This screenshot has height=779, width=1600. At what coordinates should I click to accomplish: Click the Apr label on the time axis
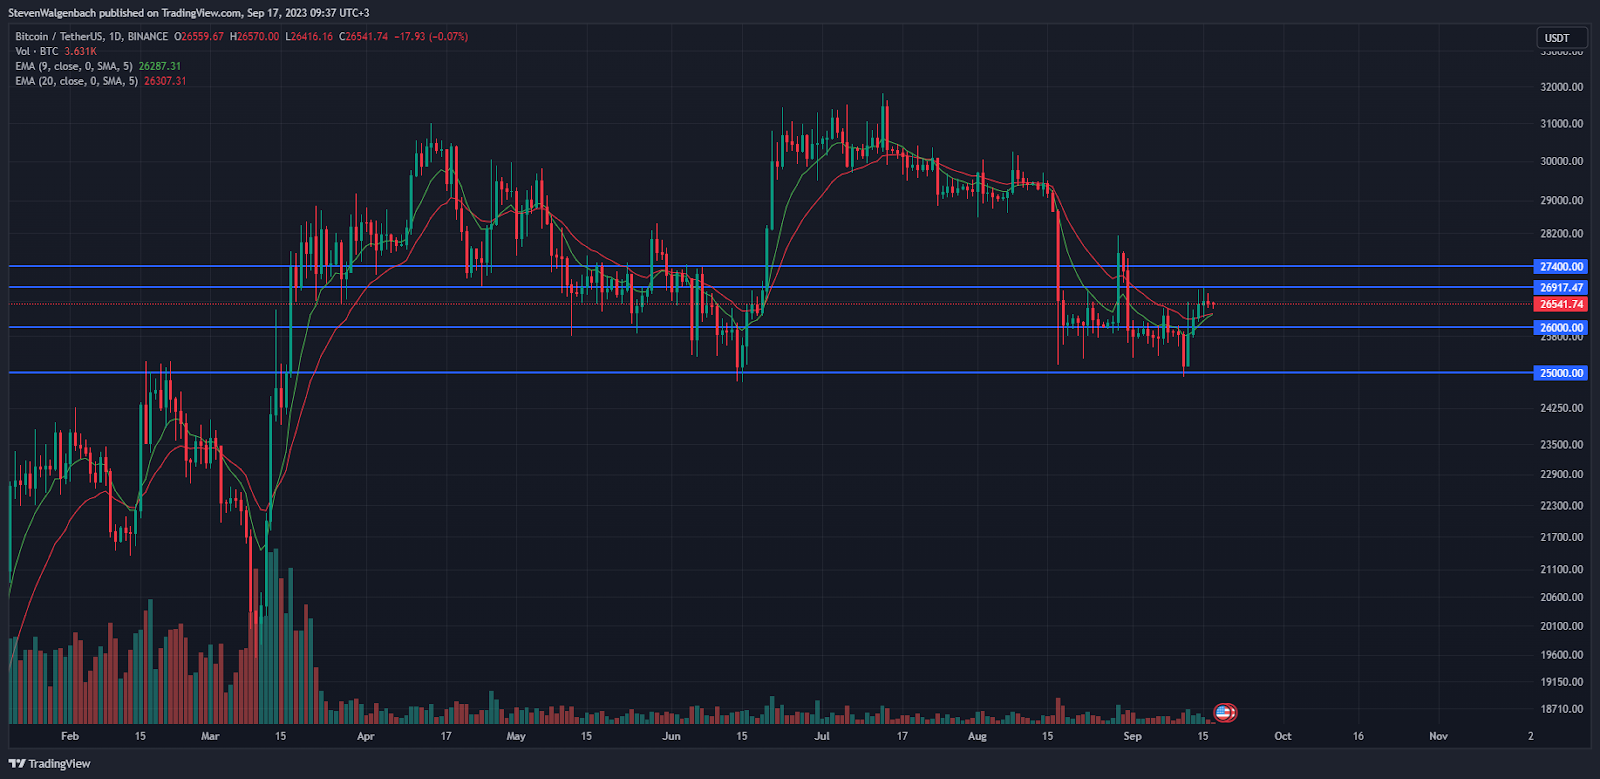[x=366, y=736]
